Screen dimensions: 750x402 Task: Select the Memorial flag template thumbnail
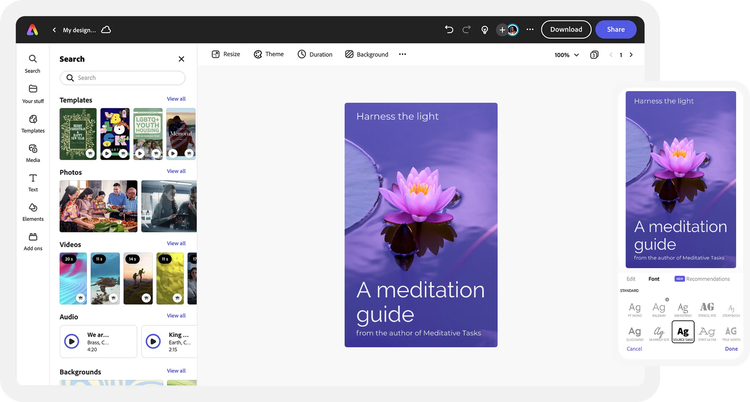coord(181,134)
